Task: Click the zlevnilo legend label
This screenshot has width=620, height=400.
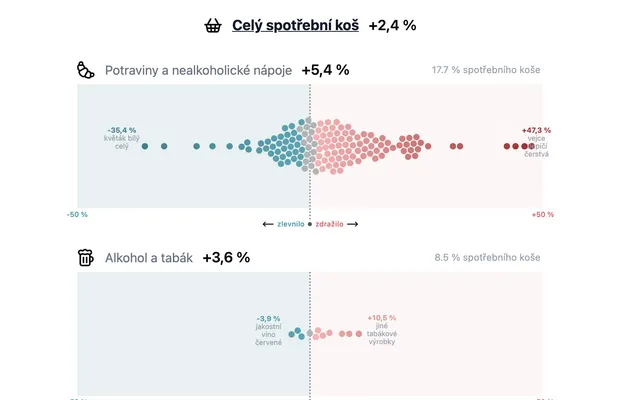Action: (291, 224)
